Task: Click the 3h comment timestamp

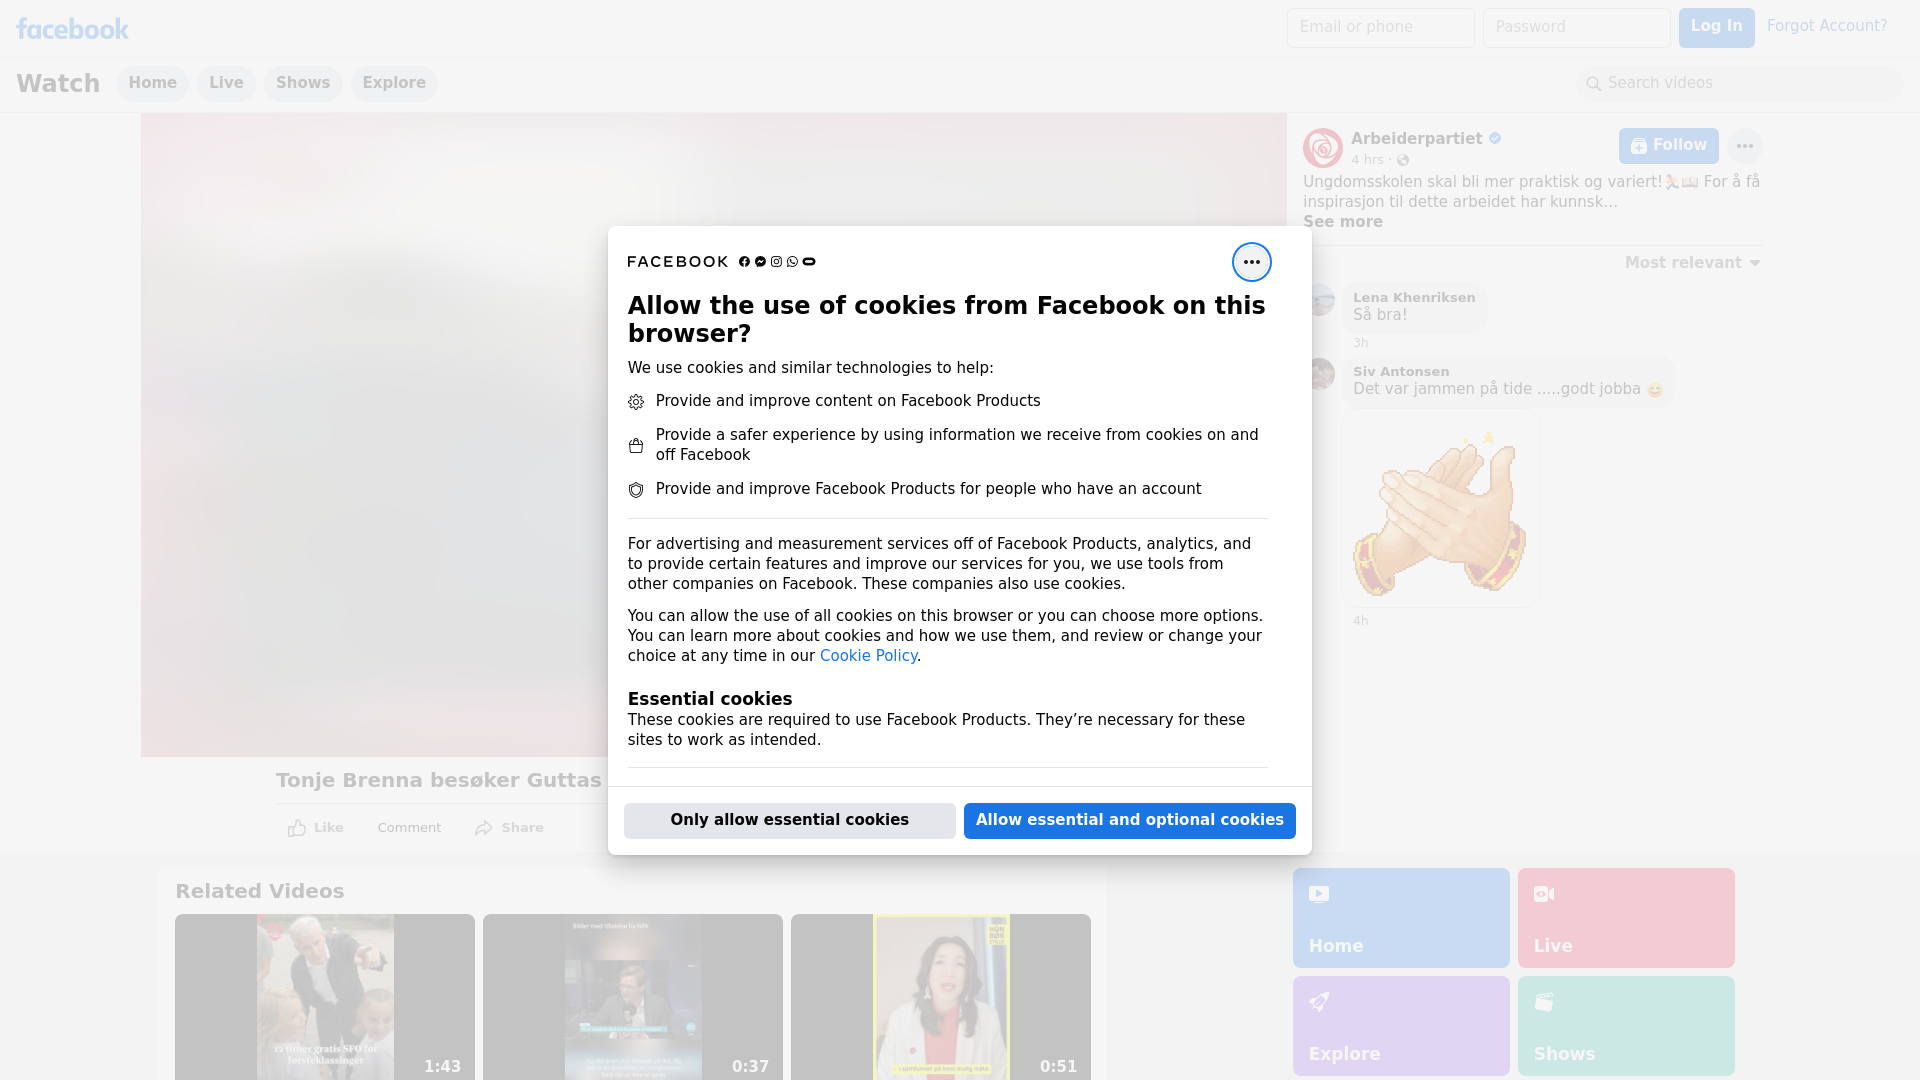Action: tap(1360, 343)
